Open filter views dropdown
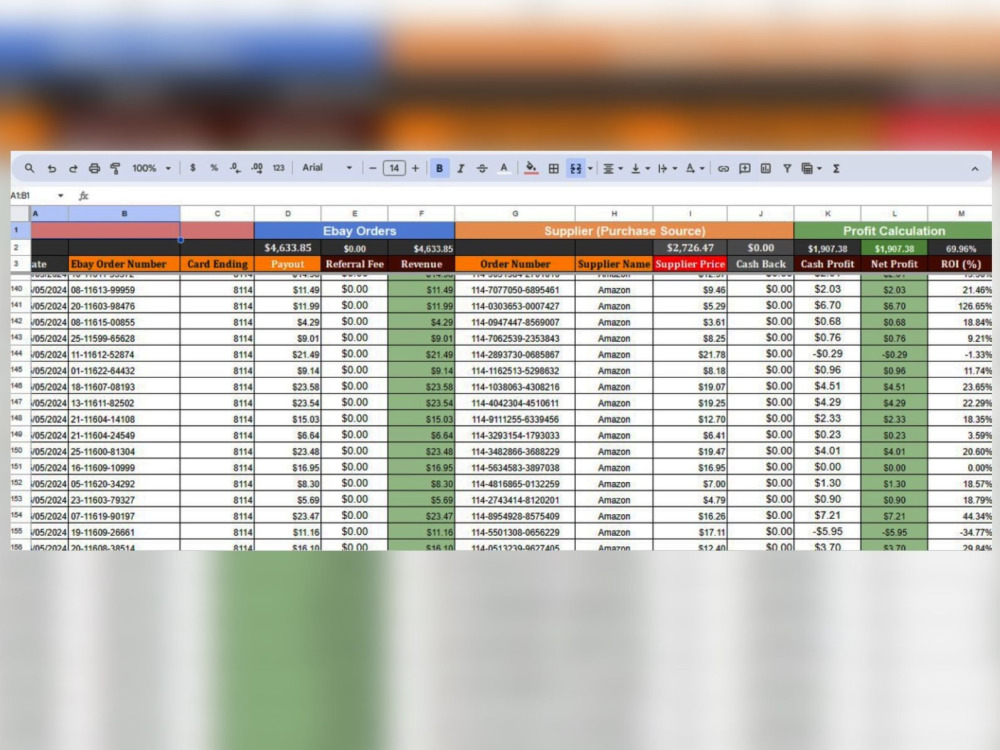The width and height of the screenshot is (1000, 750). point(811,168)
